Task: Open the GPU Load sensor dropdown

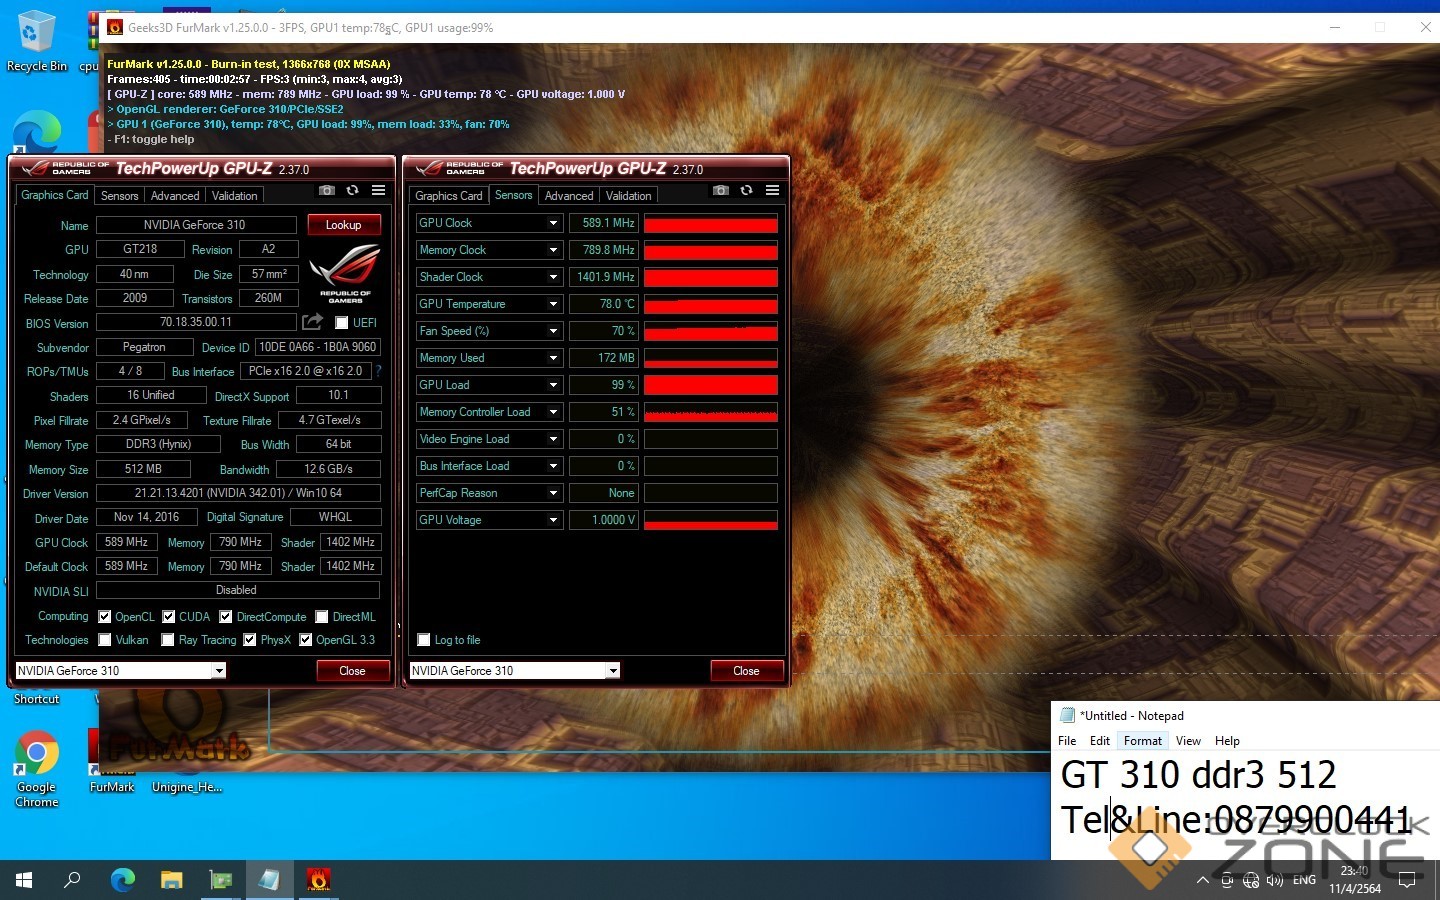Action: [x=553, y=385]
